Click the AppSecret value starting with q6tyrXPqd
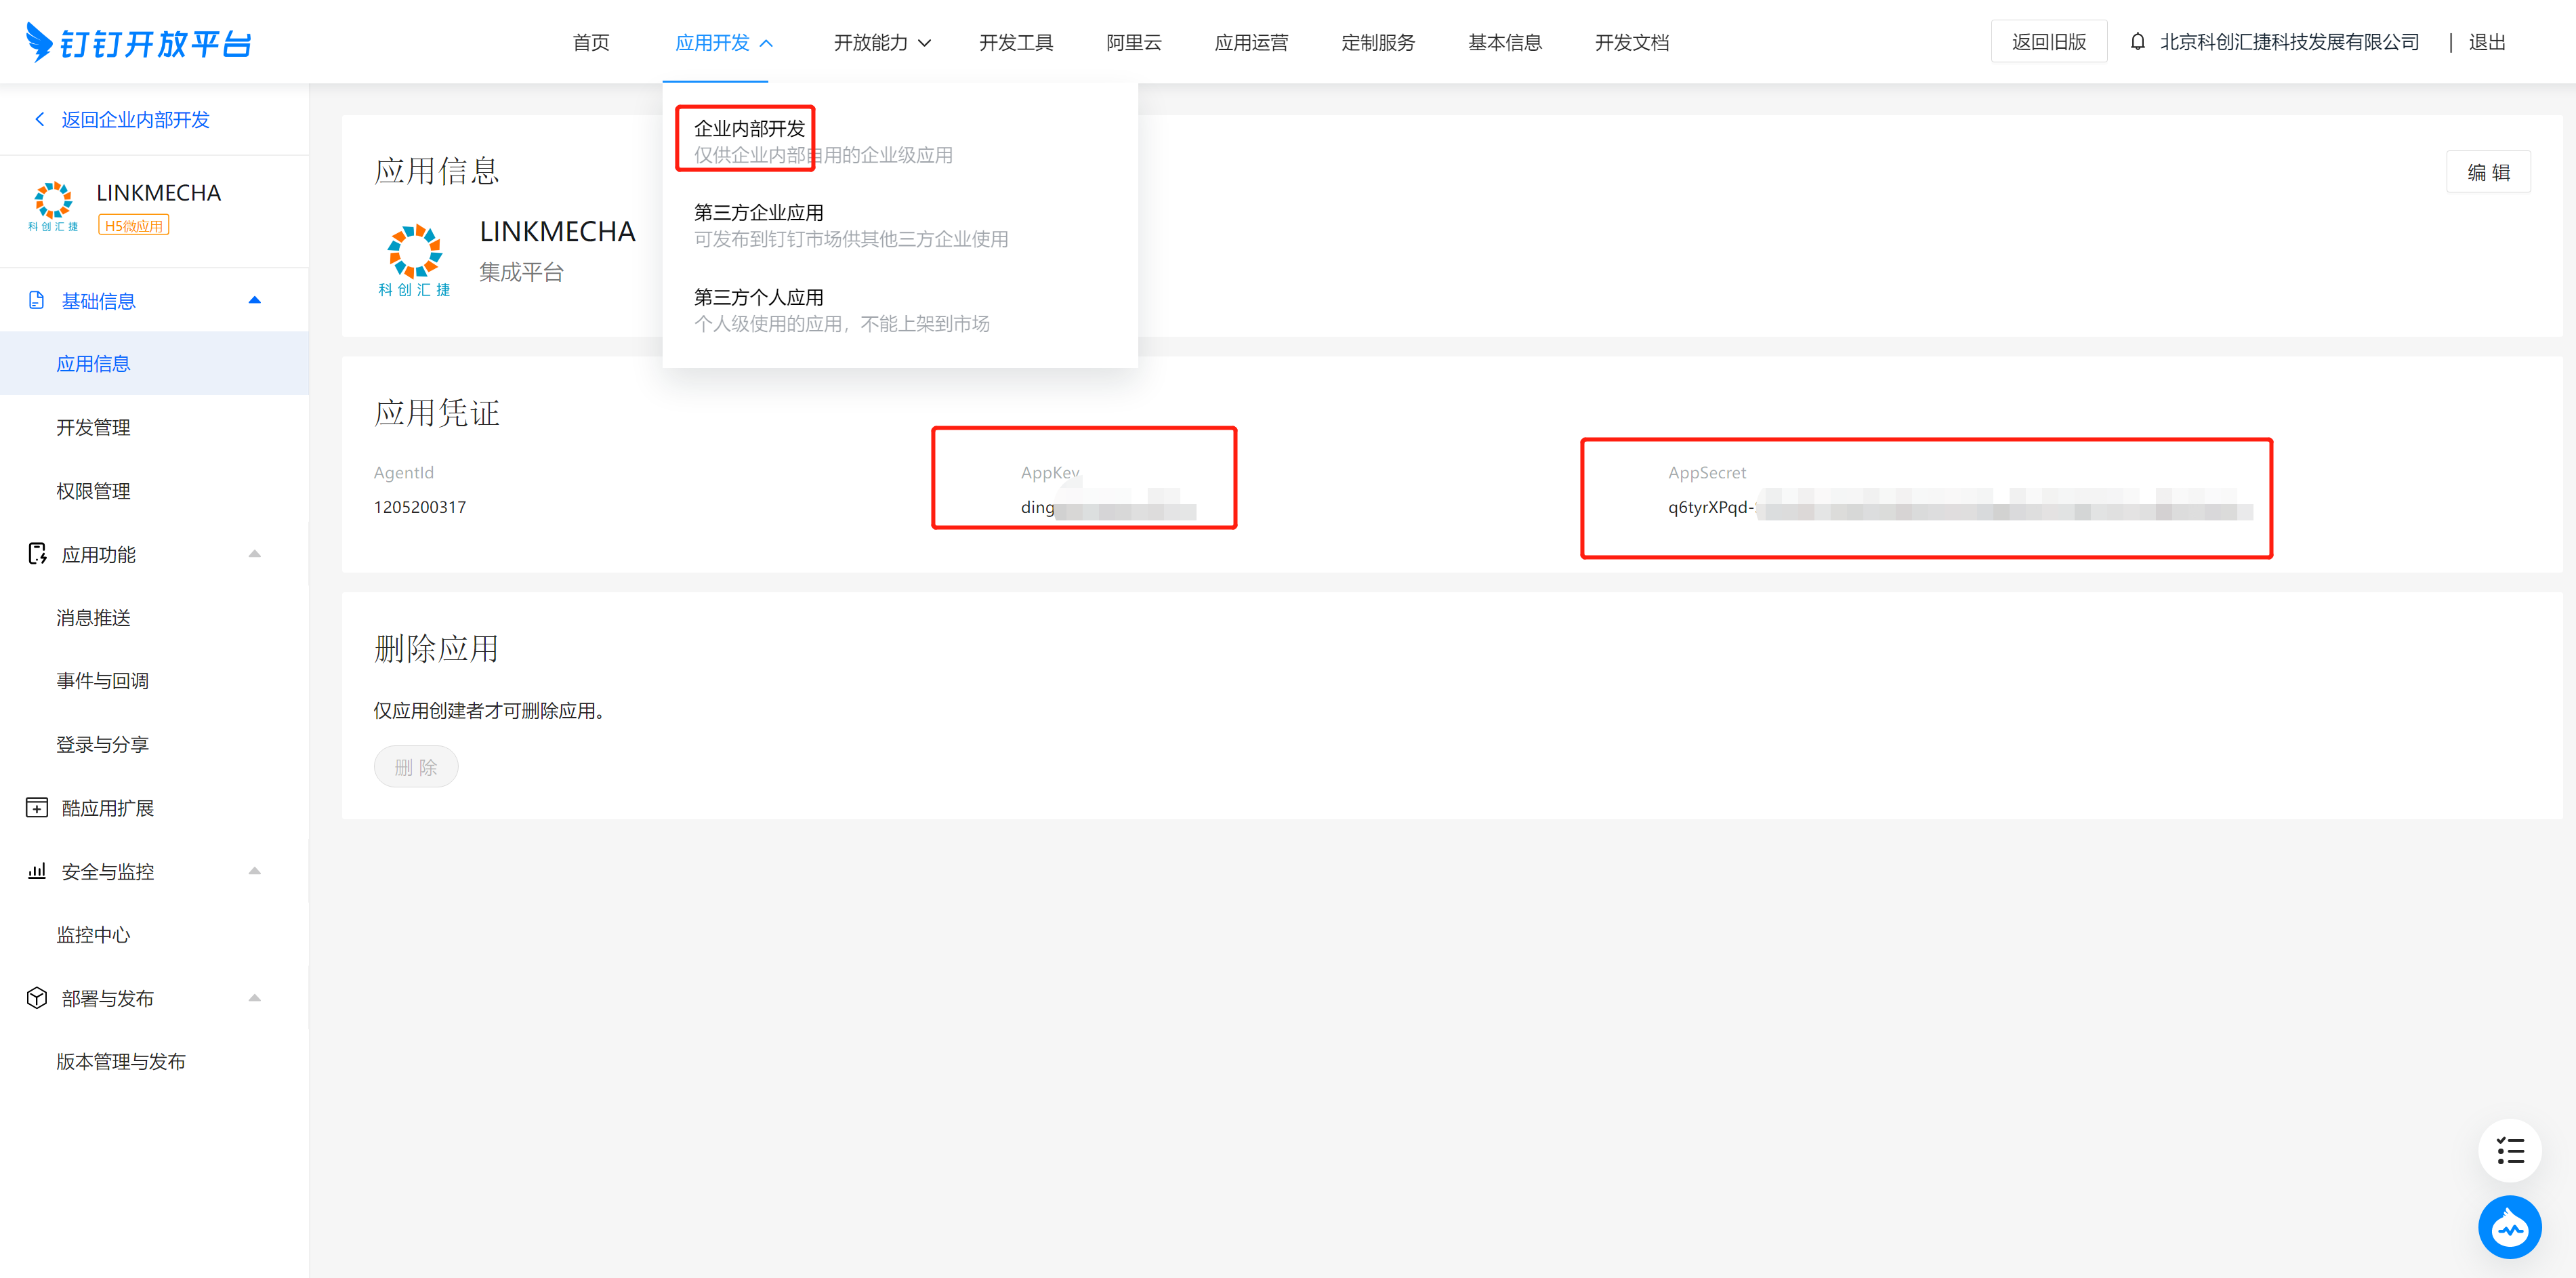 (1960, 507)
